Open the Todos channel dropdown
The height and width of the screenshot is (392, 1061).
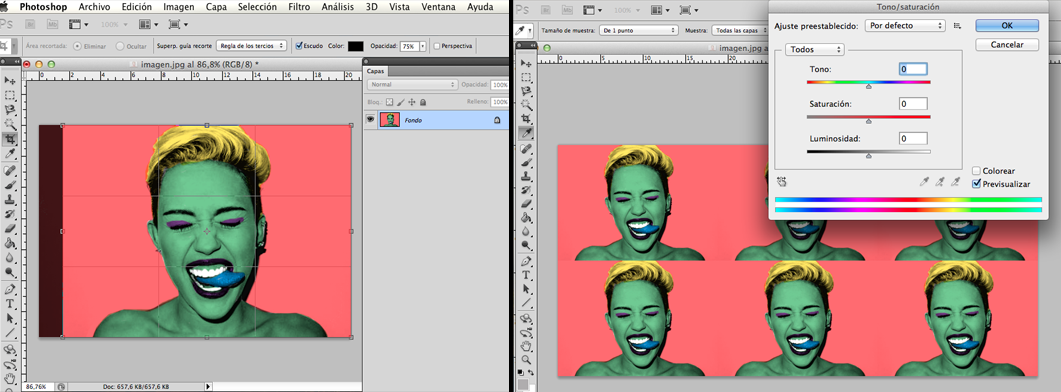click(815, 49)
